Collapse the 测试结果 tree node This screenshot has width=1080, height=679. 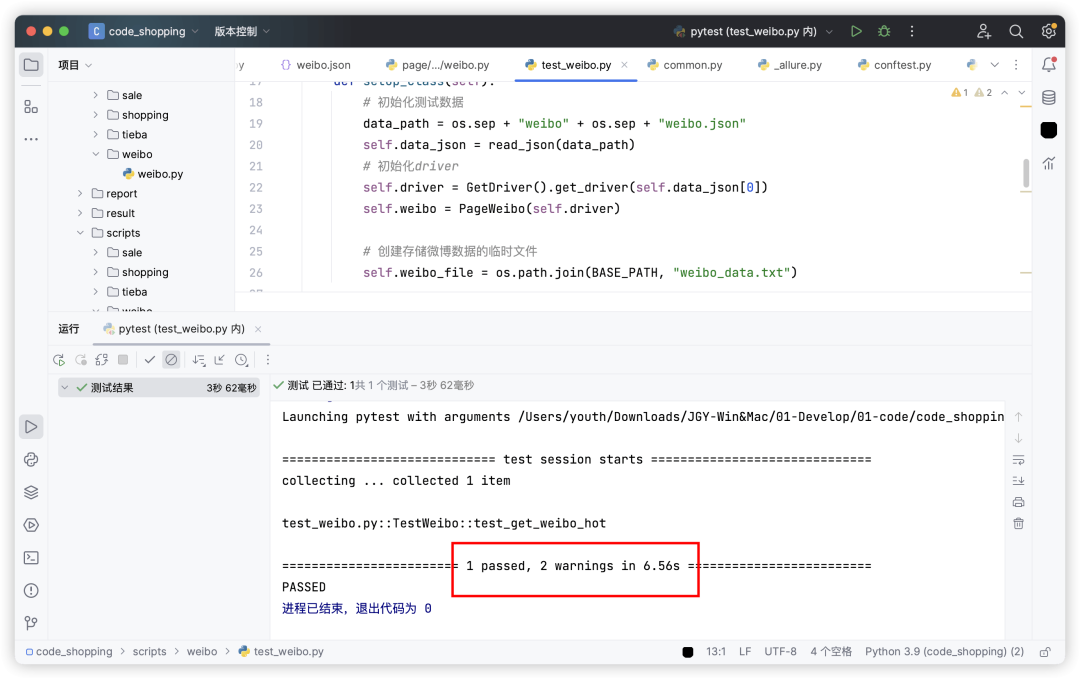click(x=65, y=388)
